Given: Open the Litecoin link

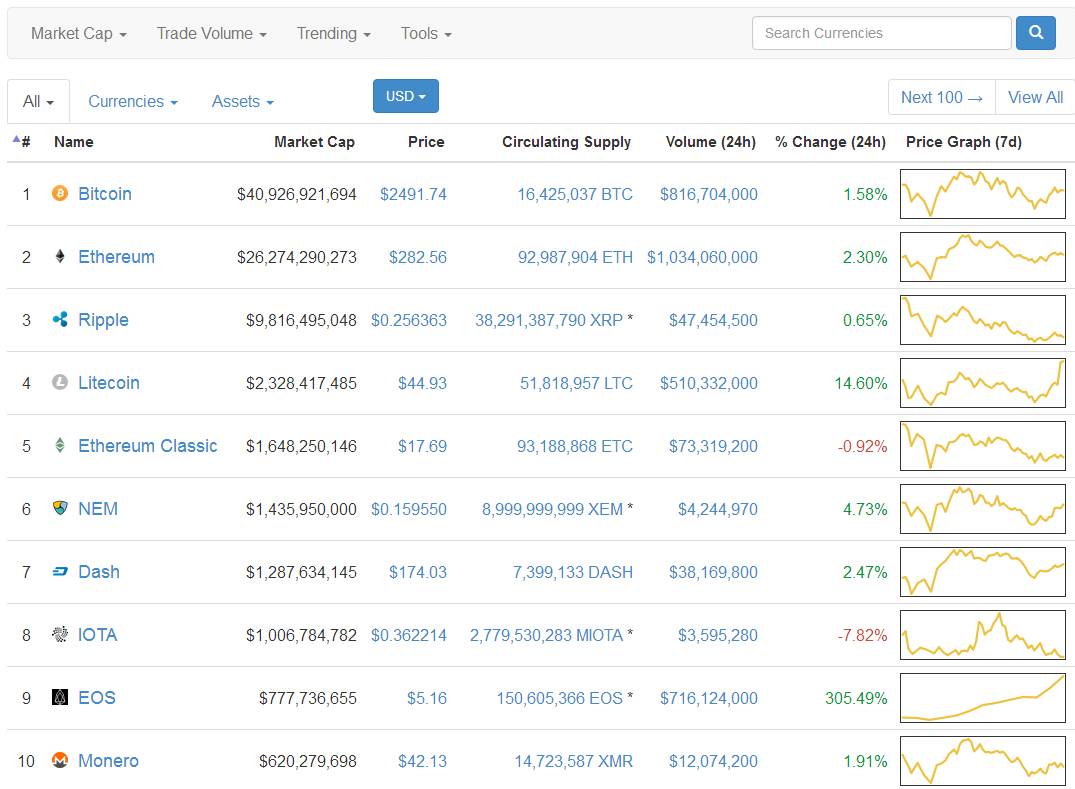Looking at the screenshot, I should click(x=109, y=383).
